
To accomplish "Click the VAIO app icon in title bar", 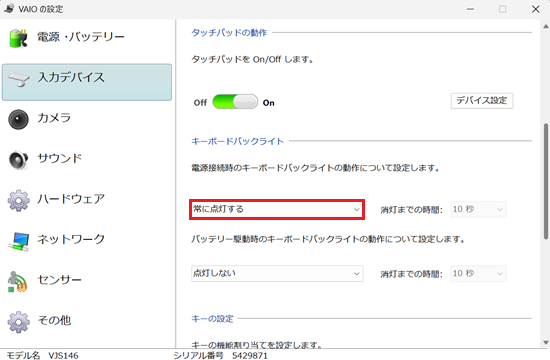I will [9, 8].
